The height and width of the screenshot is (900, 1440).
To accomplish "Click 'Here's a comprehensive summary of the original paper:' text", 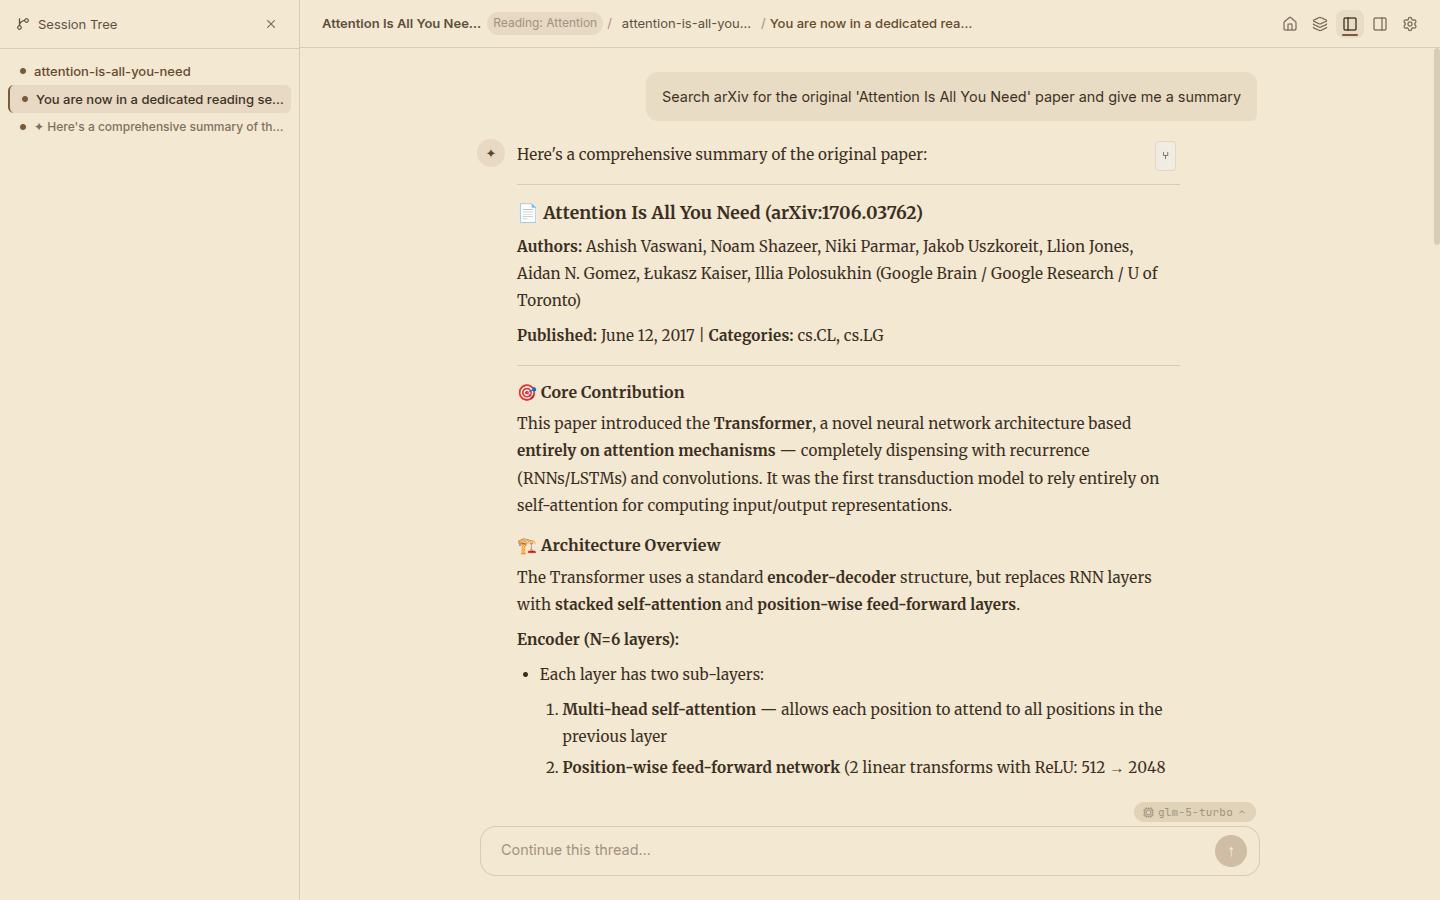I will [722, 155].
